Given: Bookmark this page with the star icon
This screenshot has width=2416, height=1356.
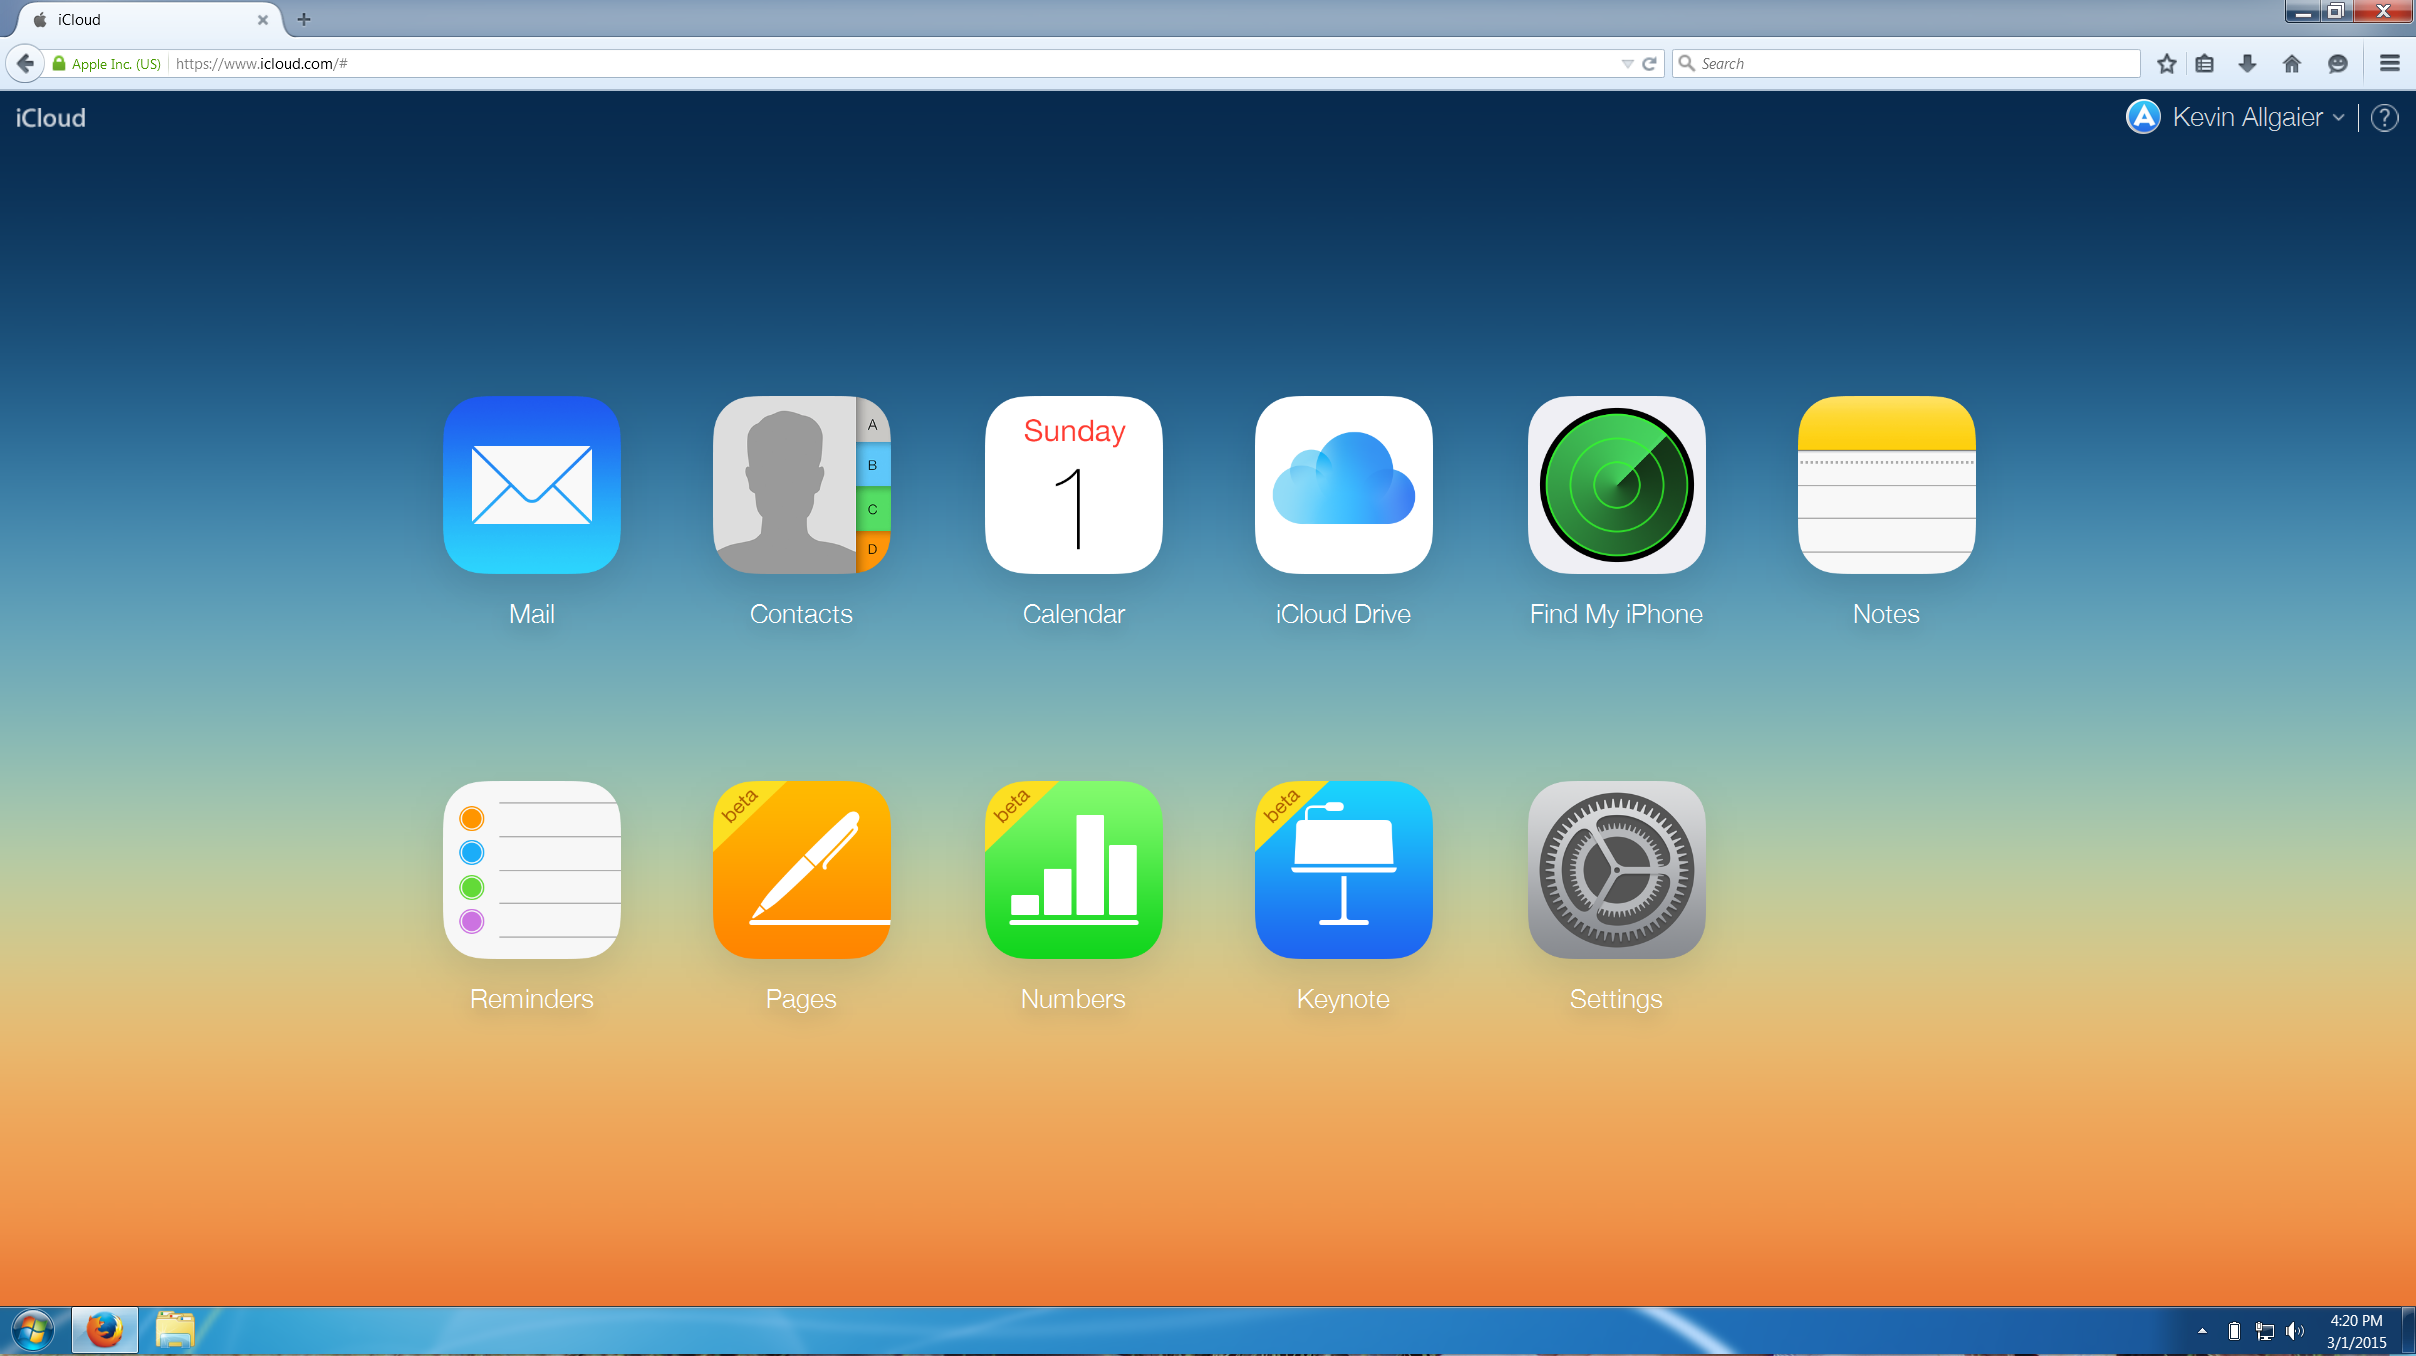Looking at the screenshot, I should click(x=2167, y=63).
